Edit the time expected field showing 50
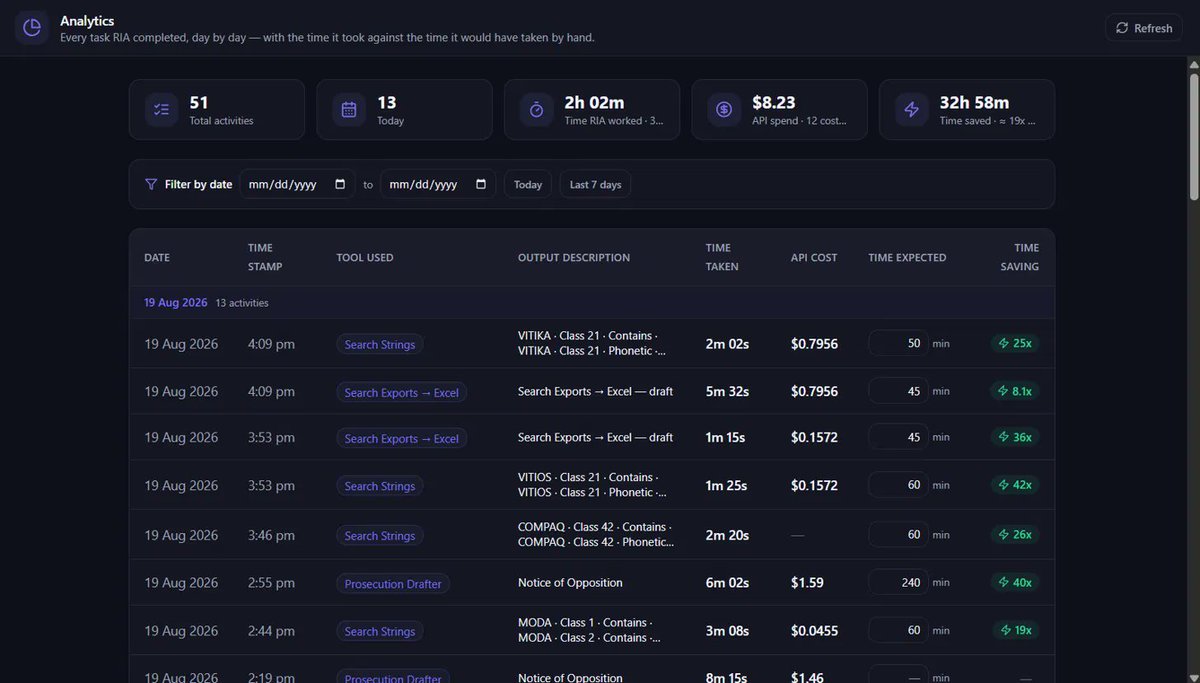This screenshot has width=1200, height=683. (x=898, y=343)
